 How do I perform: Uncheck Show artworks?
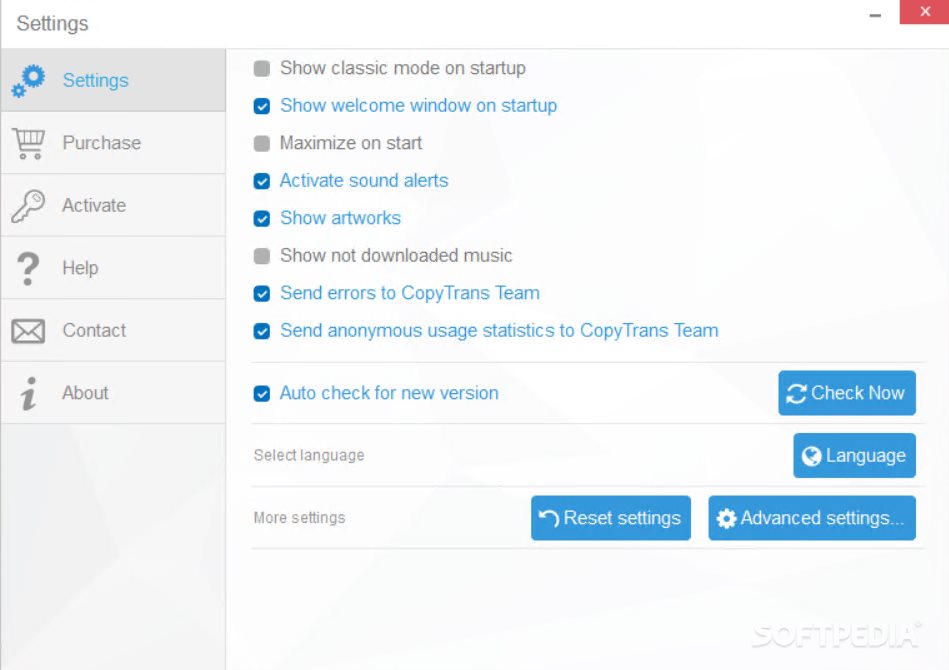261,218
